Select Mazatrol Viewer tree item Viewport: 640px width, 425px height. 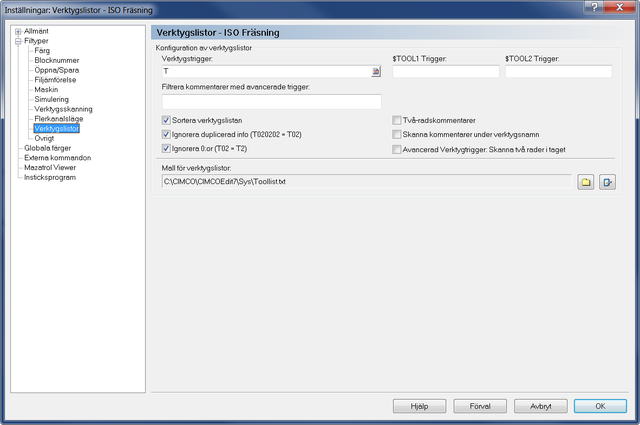tap(50, 168)
